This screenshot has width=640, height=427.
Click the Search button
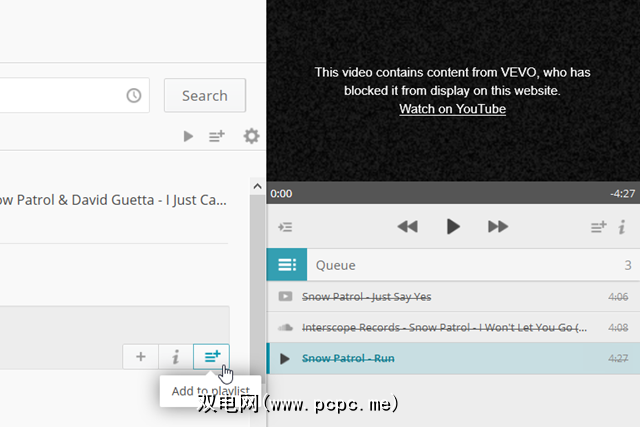[205, 96]
